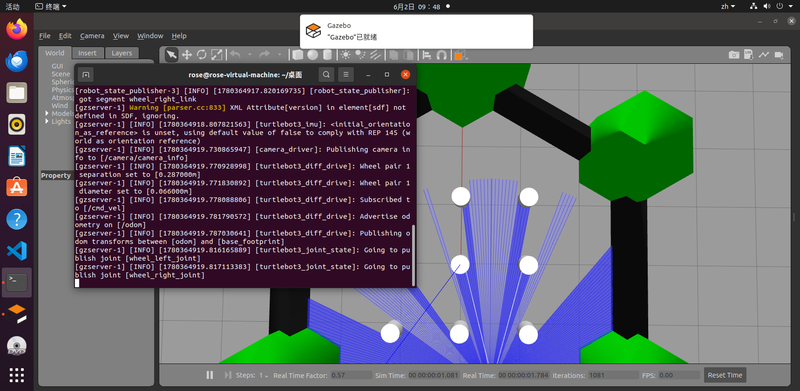Open the redo history dropdown arrow
Screen dimensions: 800x391
pos(279,55)
